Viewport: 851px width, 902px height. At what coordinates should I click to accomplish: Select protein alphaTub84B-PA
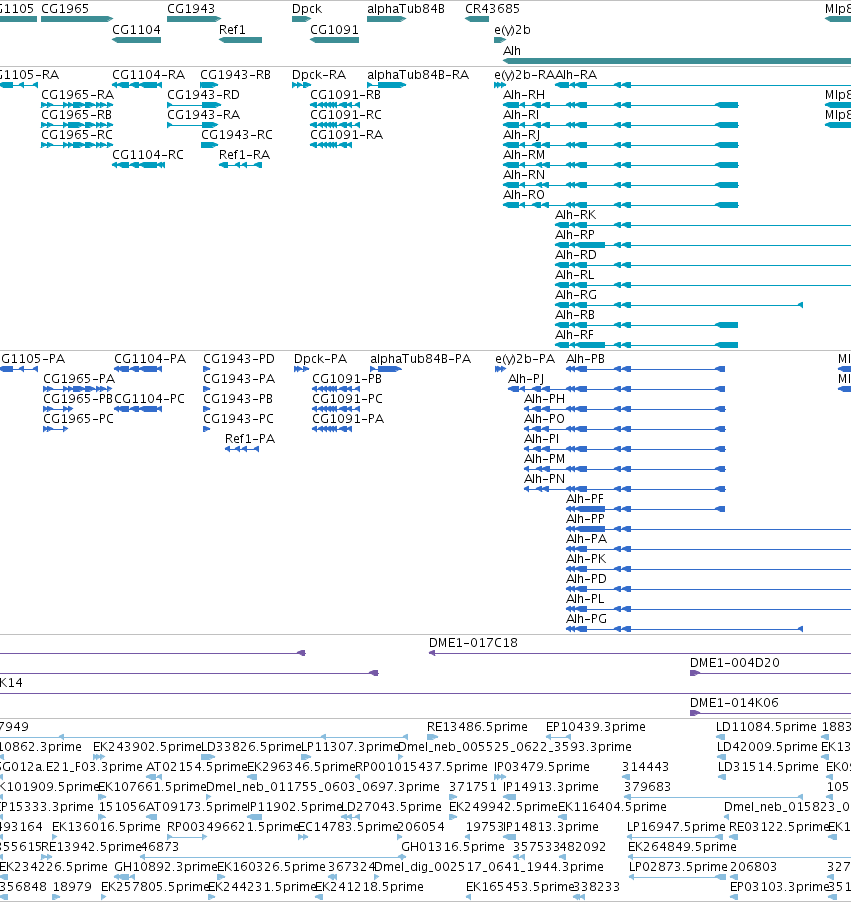(386, 369)
